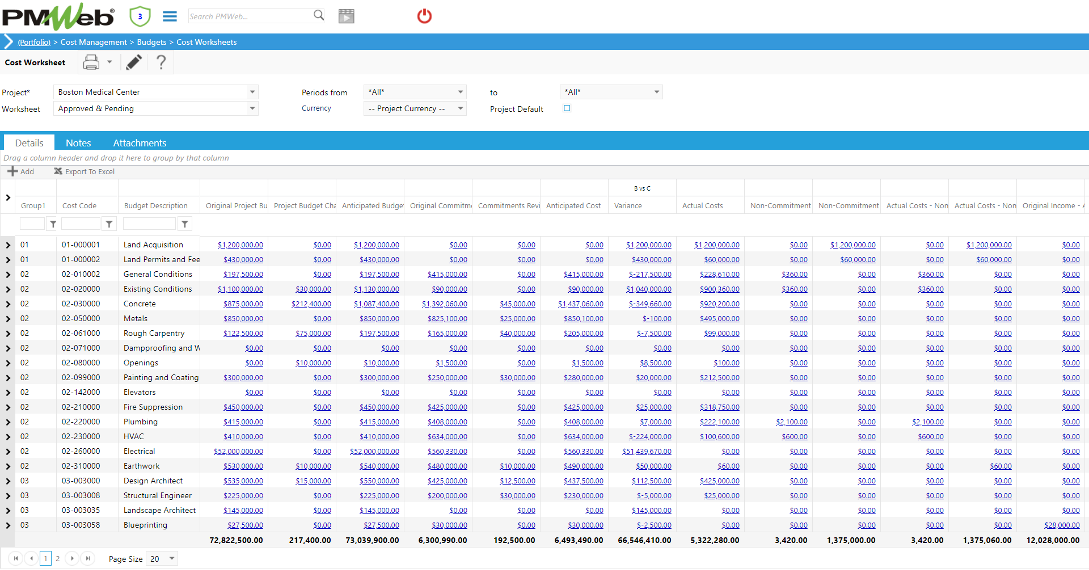
Task: Open Electrical original budget $52,000,000.00 link
Action: tap(238, 451)
